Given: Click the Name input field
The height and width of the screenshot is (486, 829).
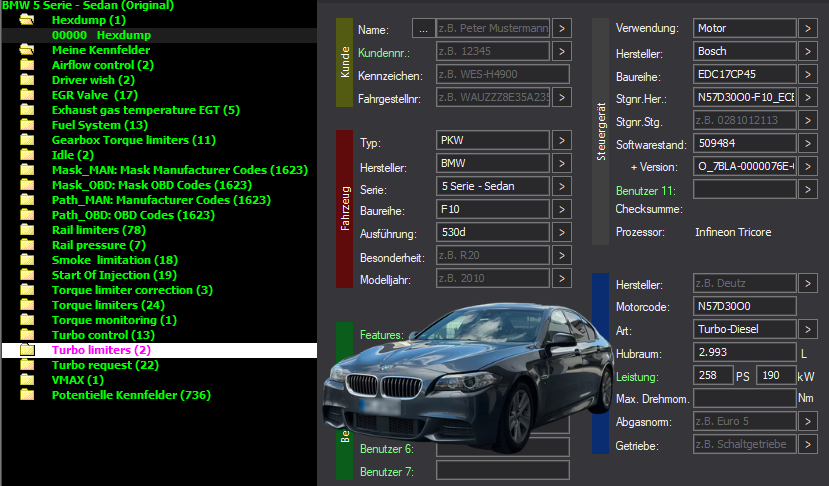Looking at the screenshot, I should point(493,29).
